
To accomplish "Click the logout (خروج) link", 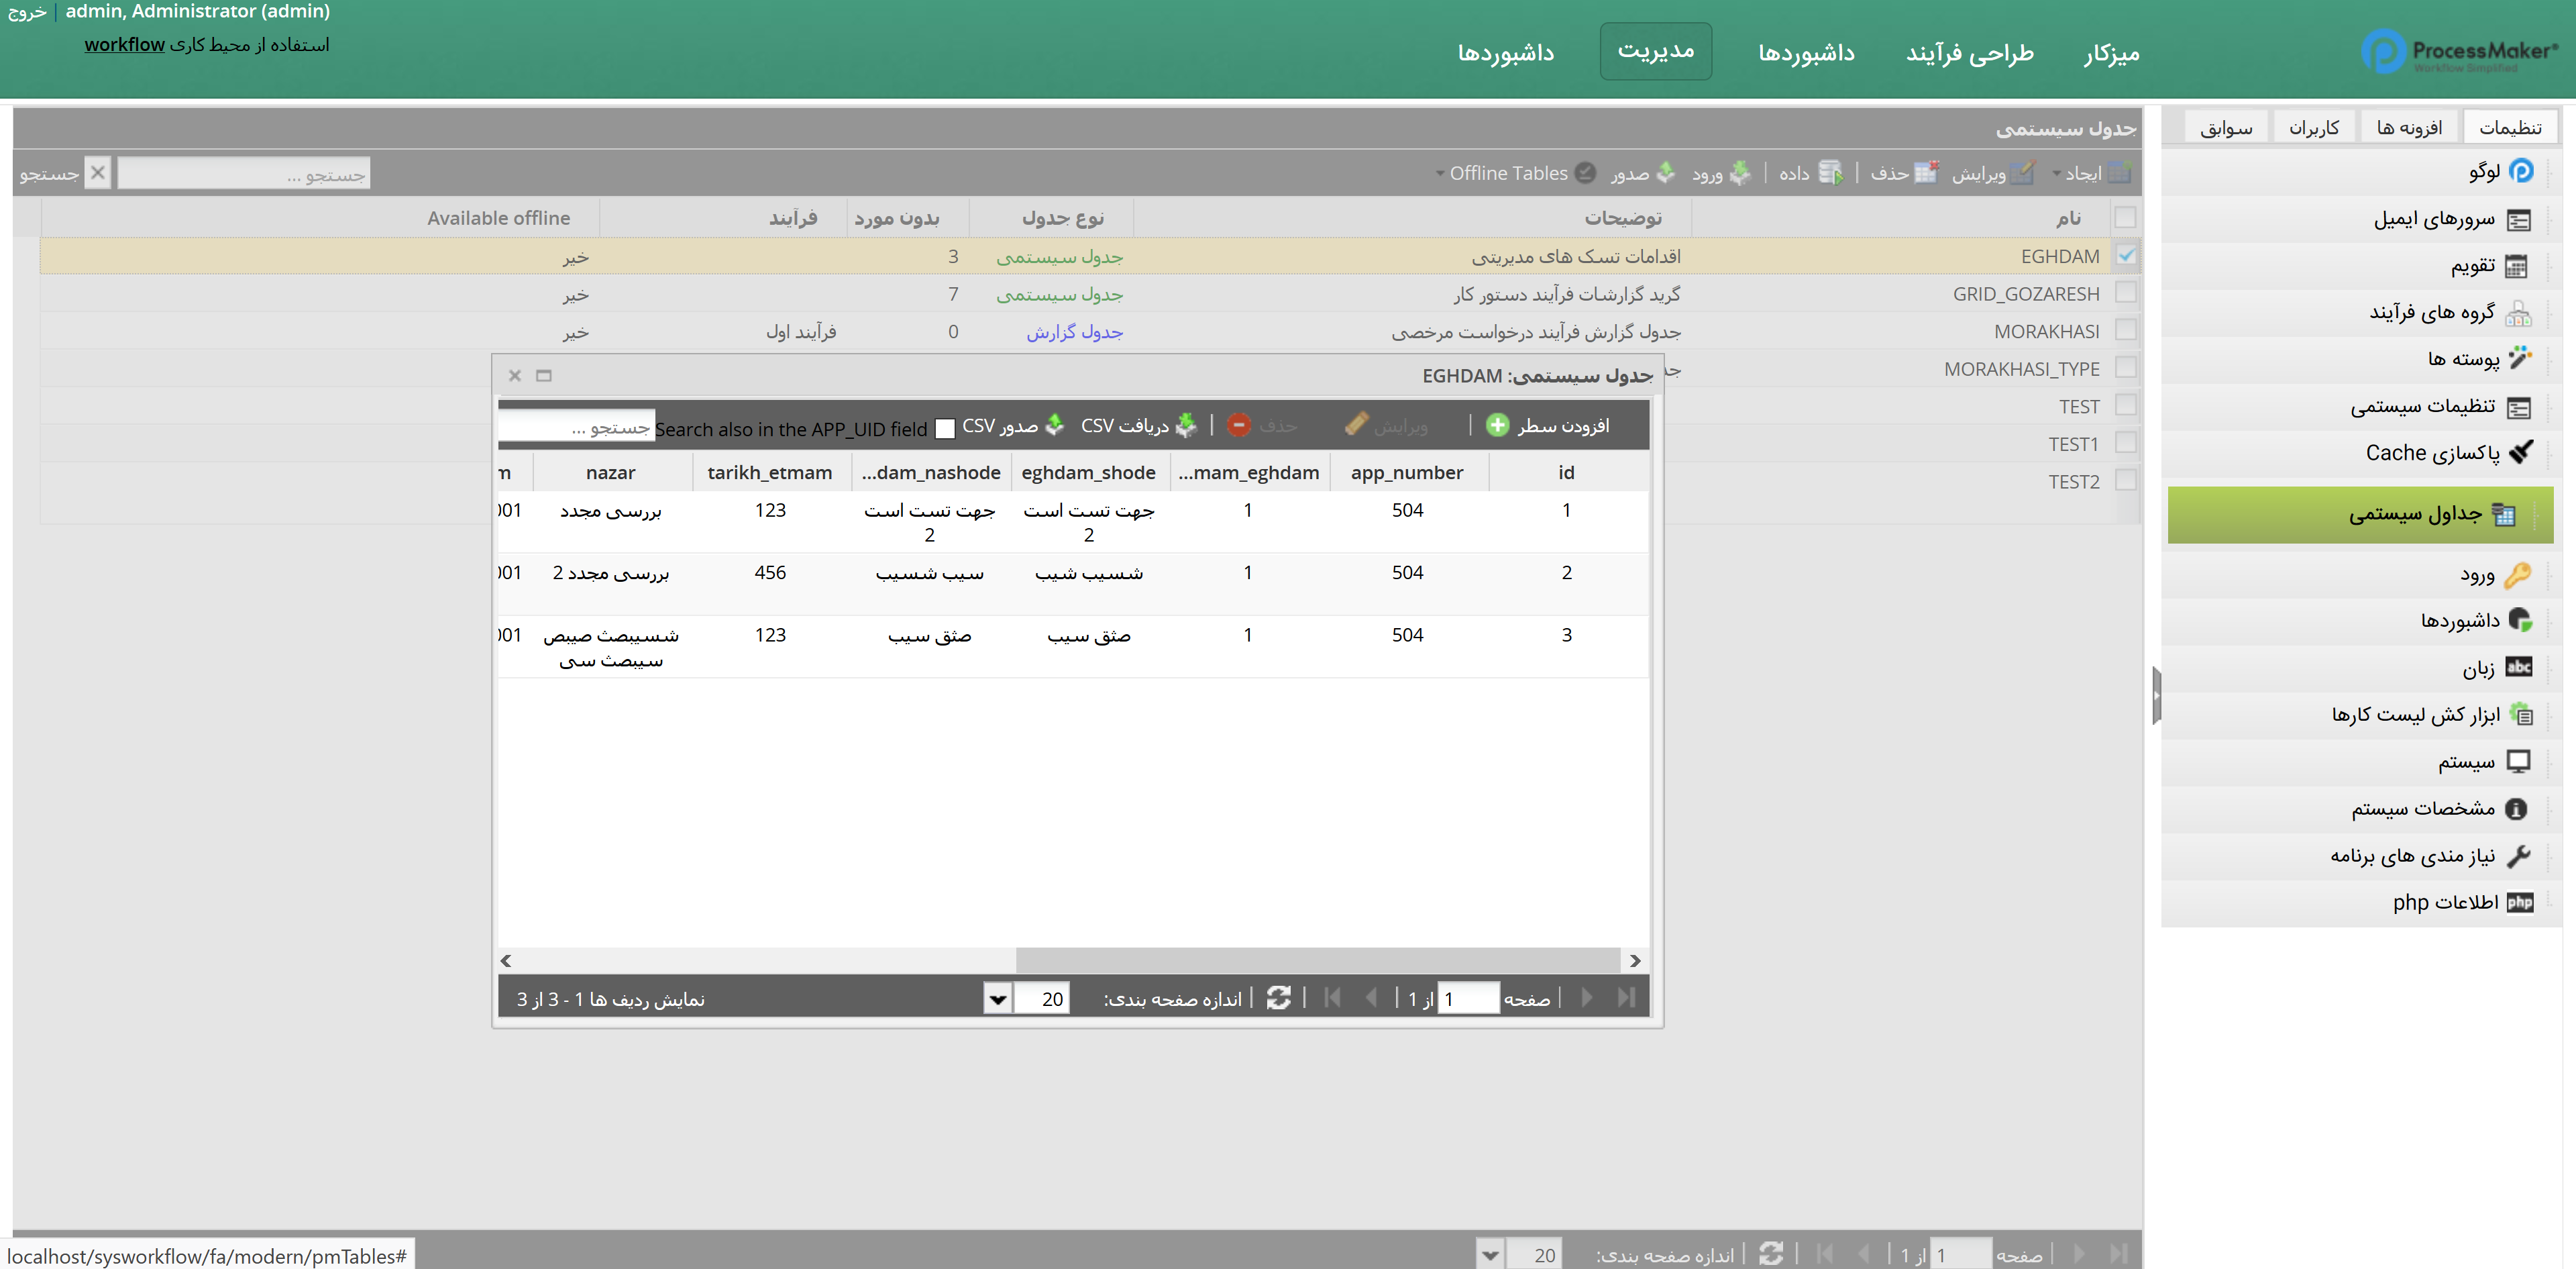I will [27, 12].
